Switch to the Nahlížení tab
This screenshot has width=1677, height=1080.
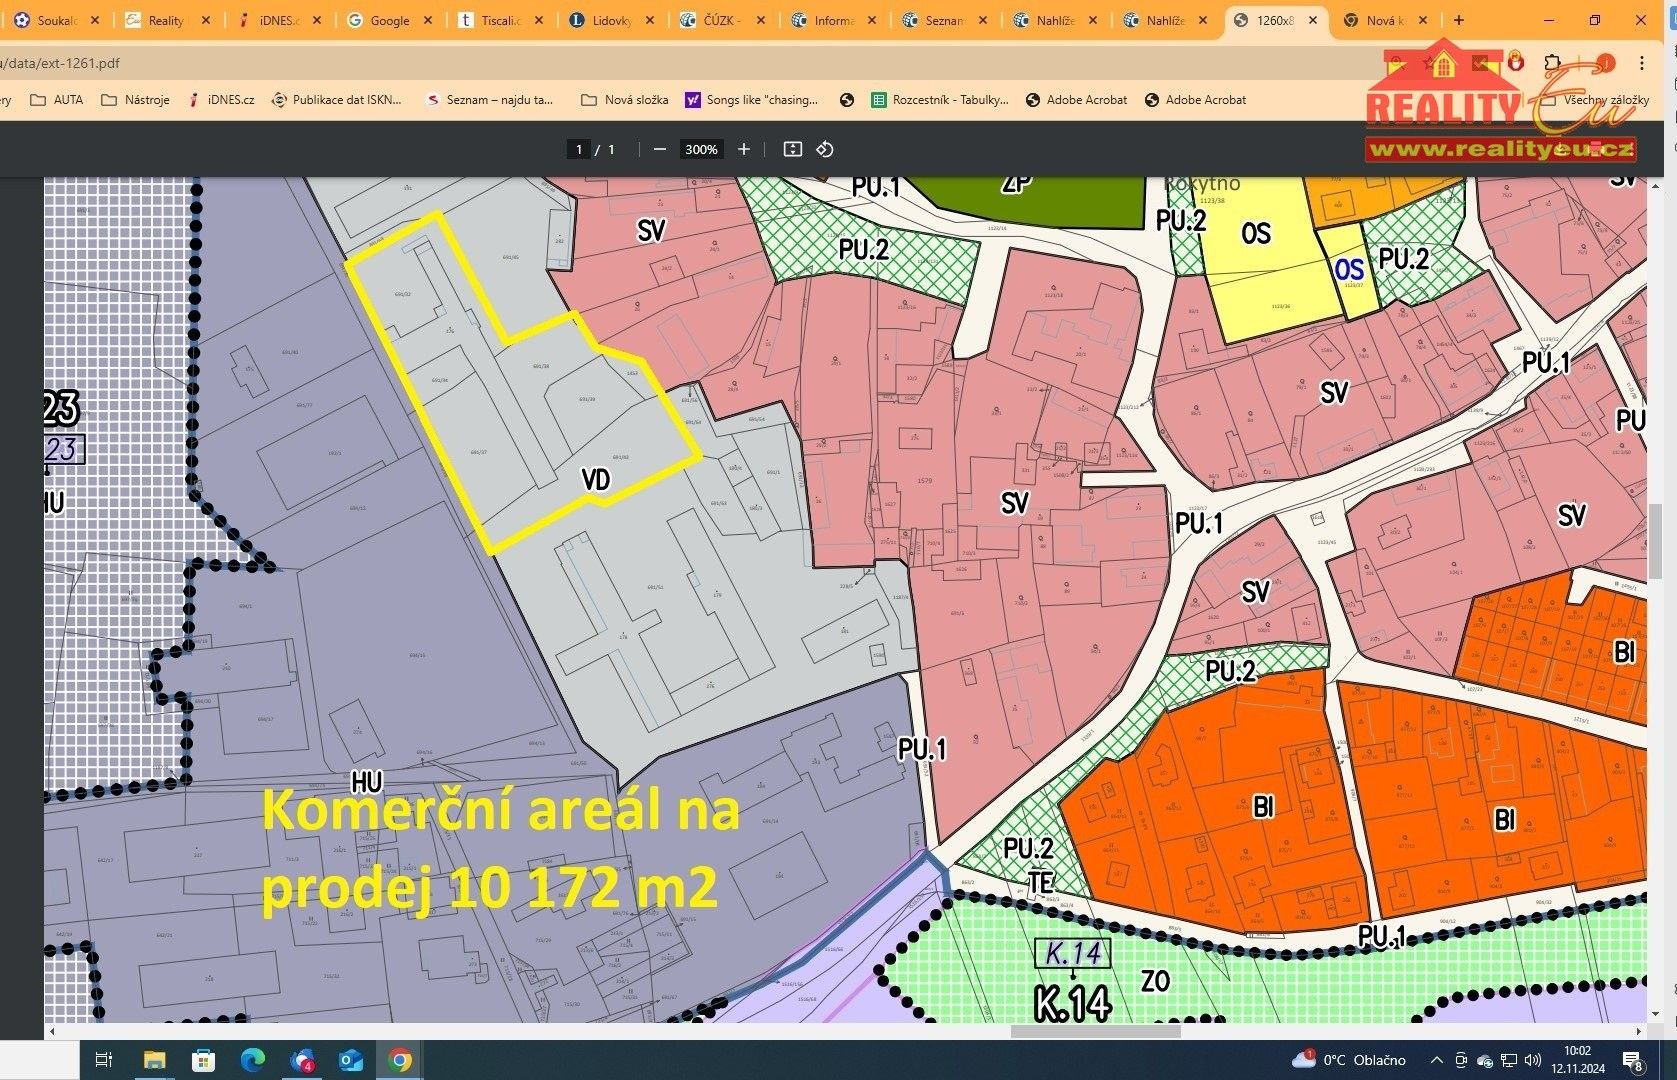point(1055,19)
